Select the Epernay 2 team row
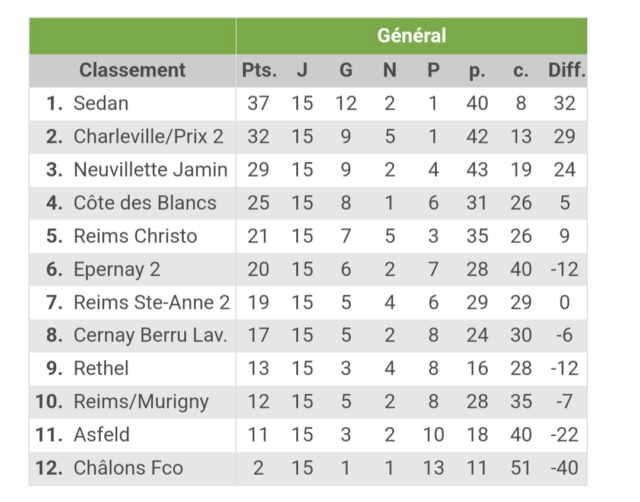The height and width of the screenshot is (502, 640). (308, 269)
